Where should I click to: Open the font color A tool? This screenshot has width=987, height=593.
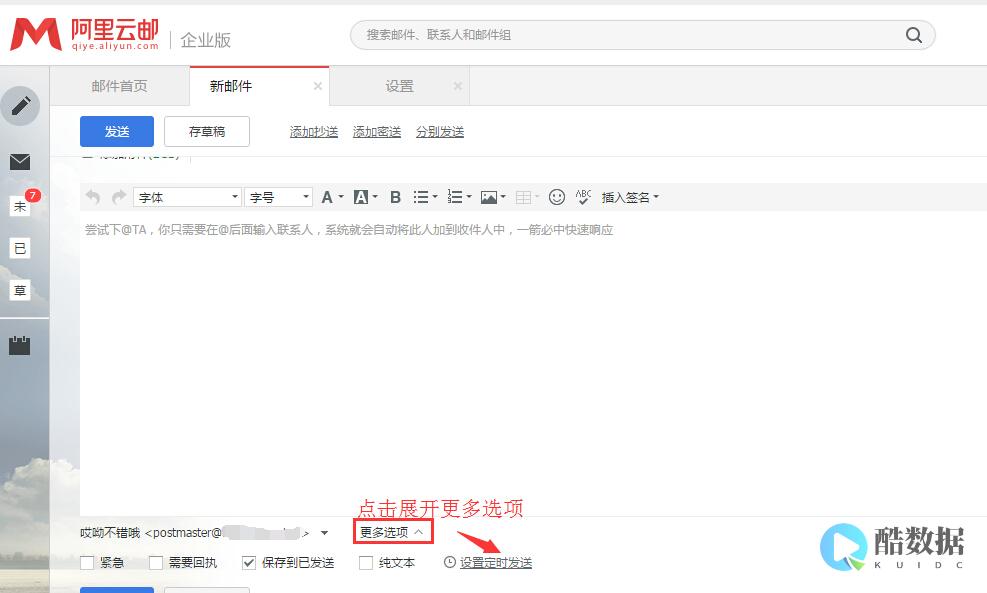click(x=327, y=197)
